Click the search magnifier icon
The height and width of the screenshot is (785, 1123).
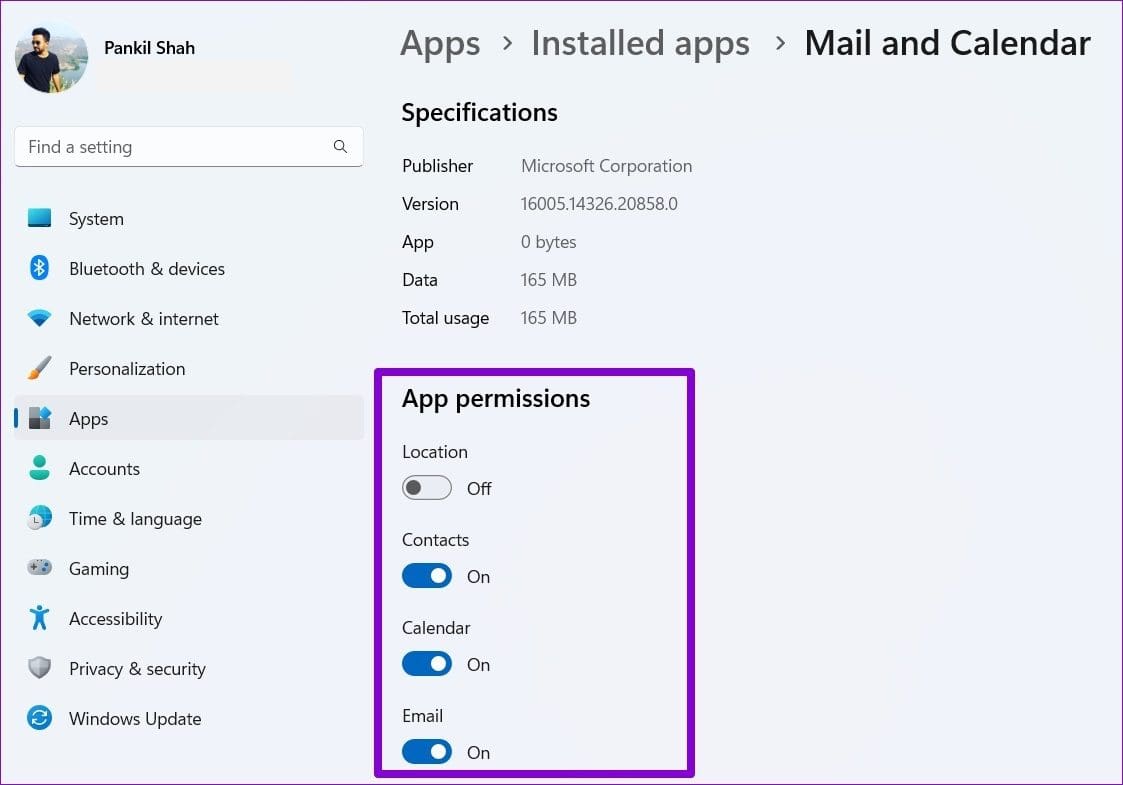coord(340,147)
